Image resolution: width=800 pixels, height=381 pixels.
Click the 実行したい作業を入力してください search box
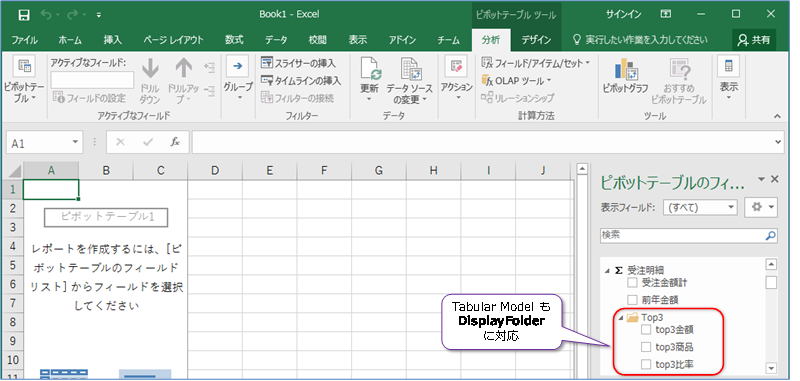(641, 40)
